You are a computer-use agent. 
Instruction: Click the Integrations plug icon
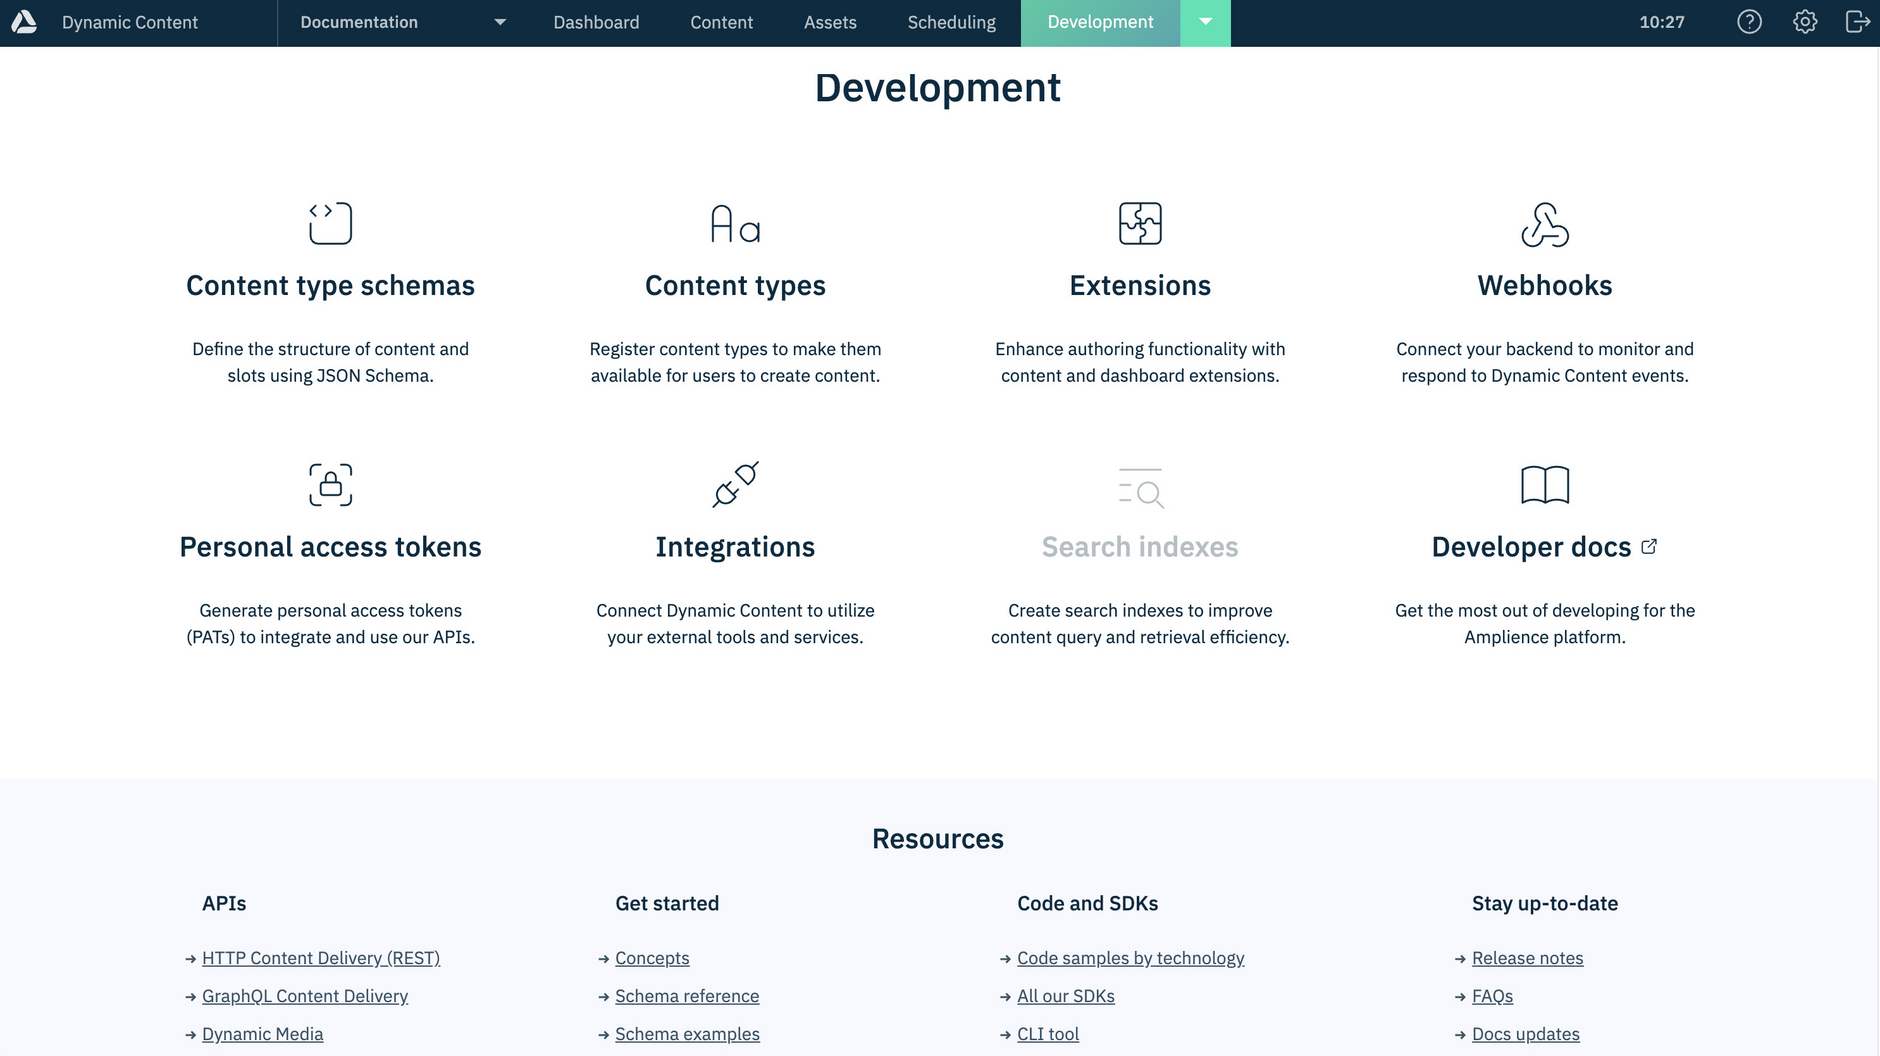735,485
